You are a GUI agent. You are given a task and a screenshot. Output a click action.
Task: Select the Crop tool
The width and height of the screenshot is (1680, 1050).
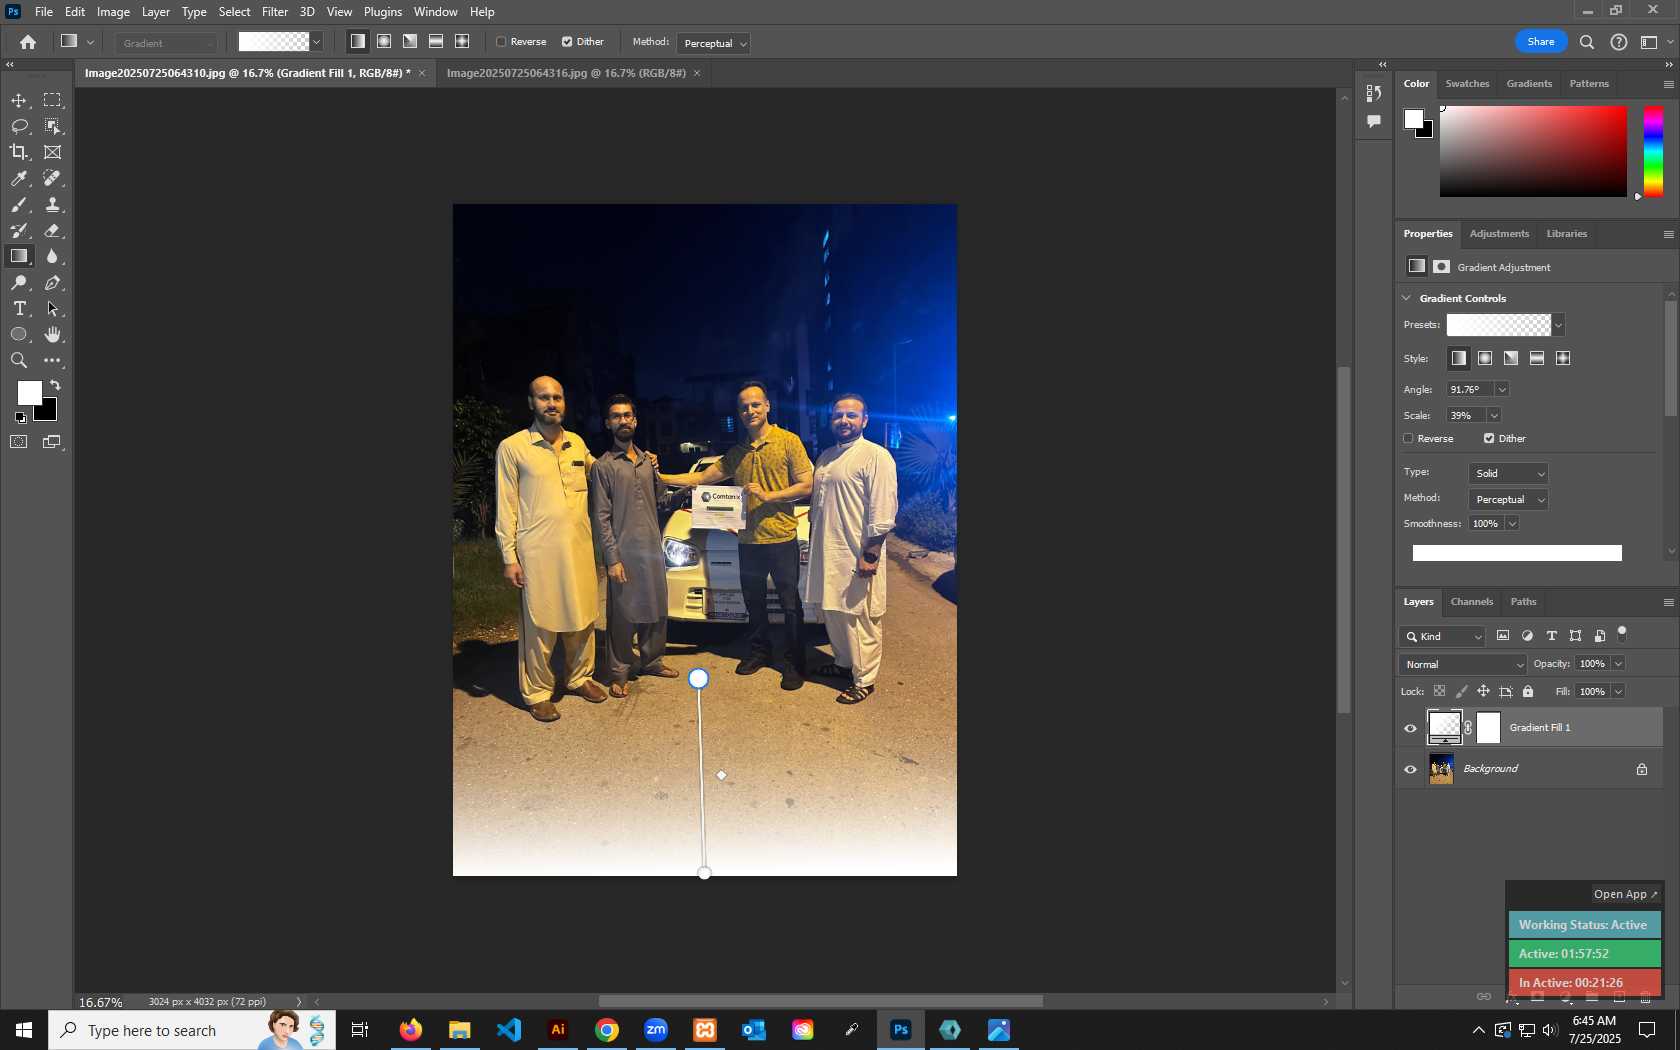pos(19,152)
